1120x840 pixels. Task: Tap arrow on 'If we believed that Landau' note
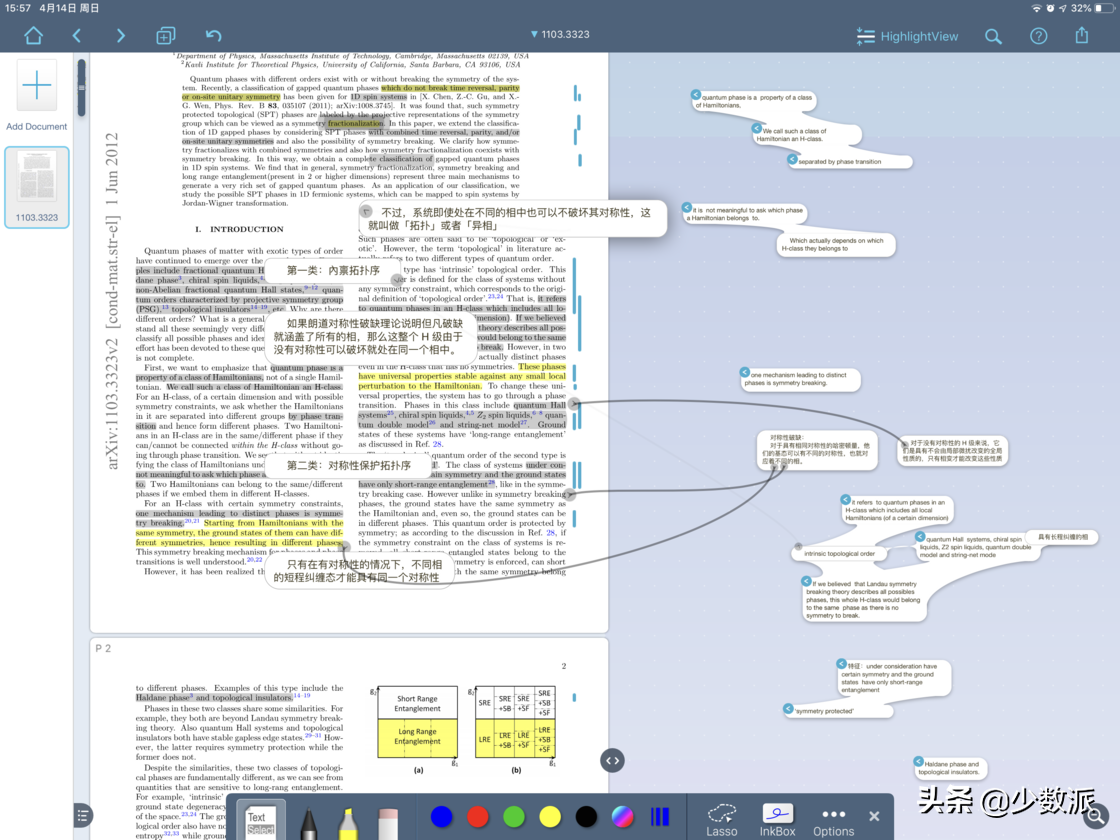click(x=806, y=581)
